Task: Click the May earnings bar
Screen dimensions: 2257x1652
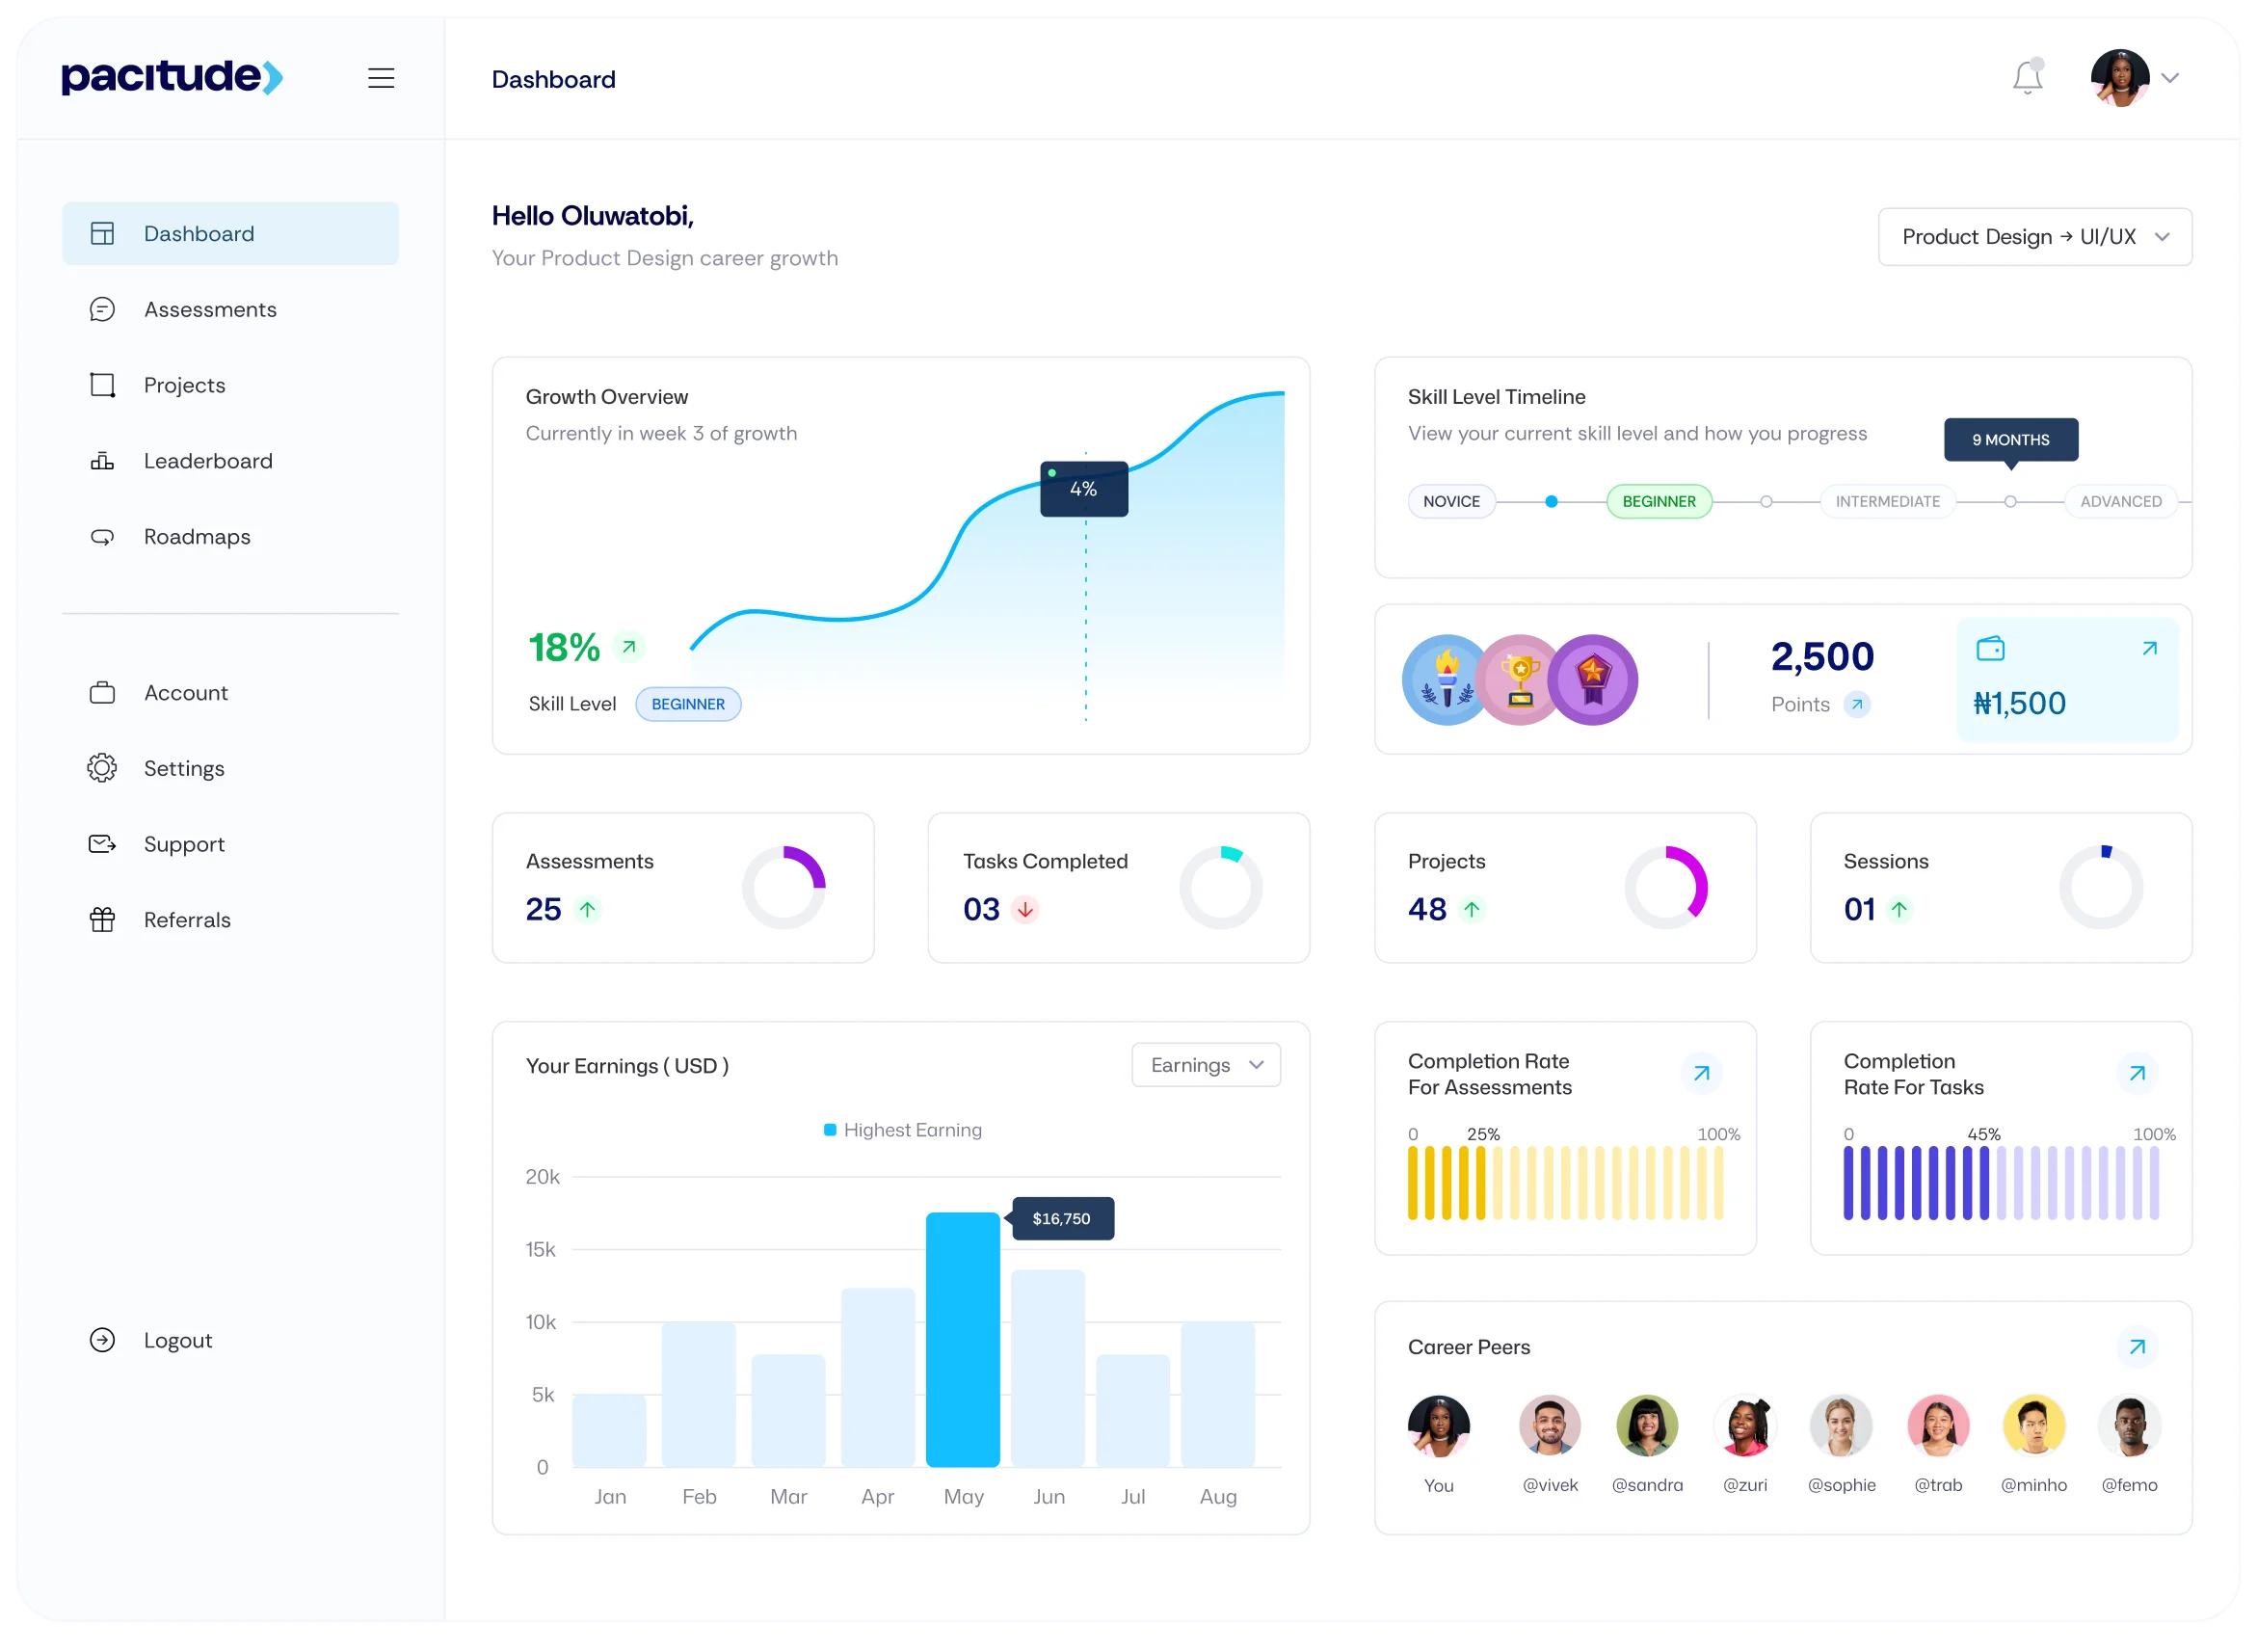Action: [962, 1340]
